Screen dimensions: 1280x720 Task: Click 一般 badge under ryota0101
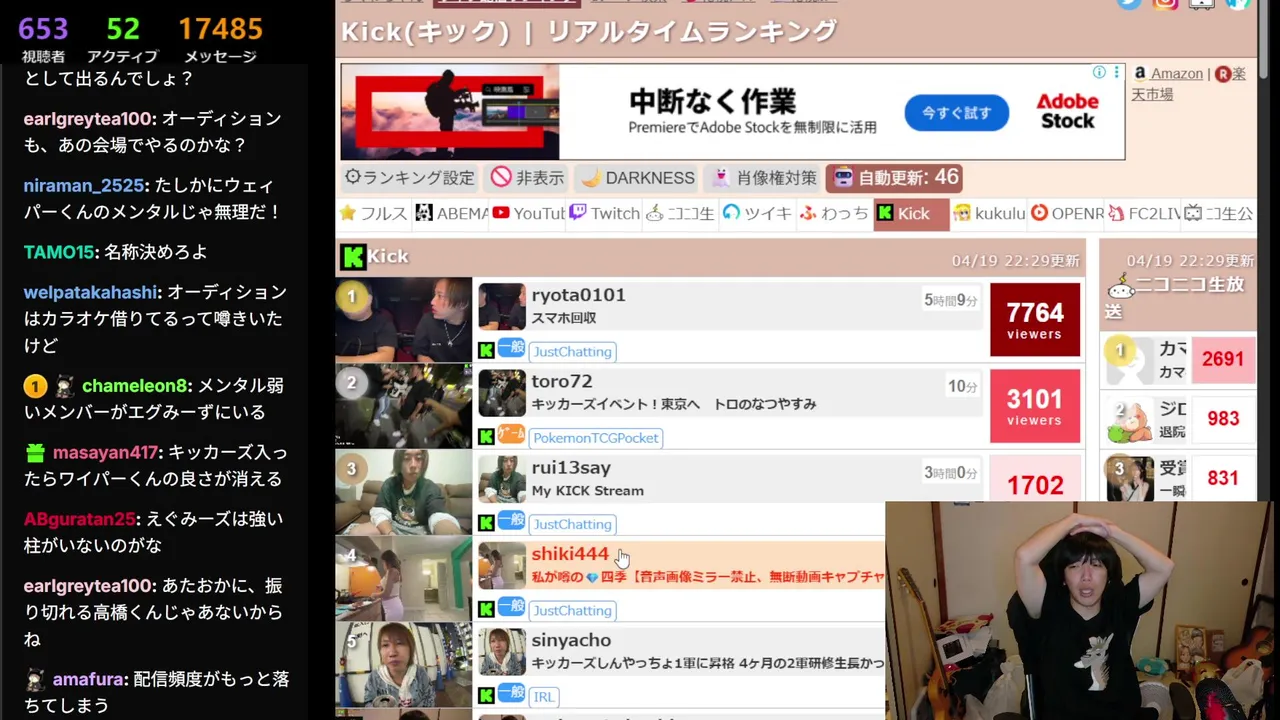[x=511, y=347]
